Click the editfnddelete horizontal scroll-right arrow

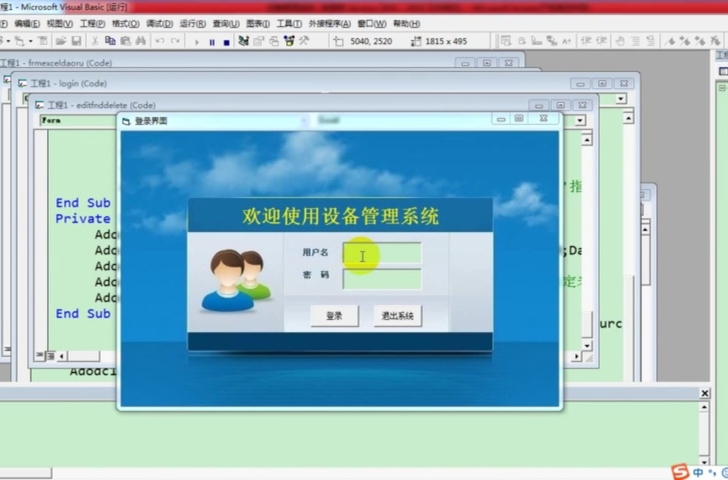click(x=576, y=357)
